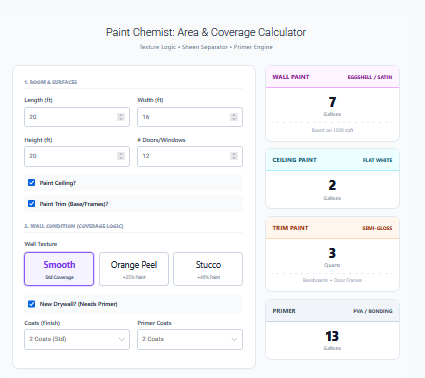
Task: Click the Trim Paint quarts value 3
Action: click(x=332, y=253)
